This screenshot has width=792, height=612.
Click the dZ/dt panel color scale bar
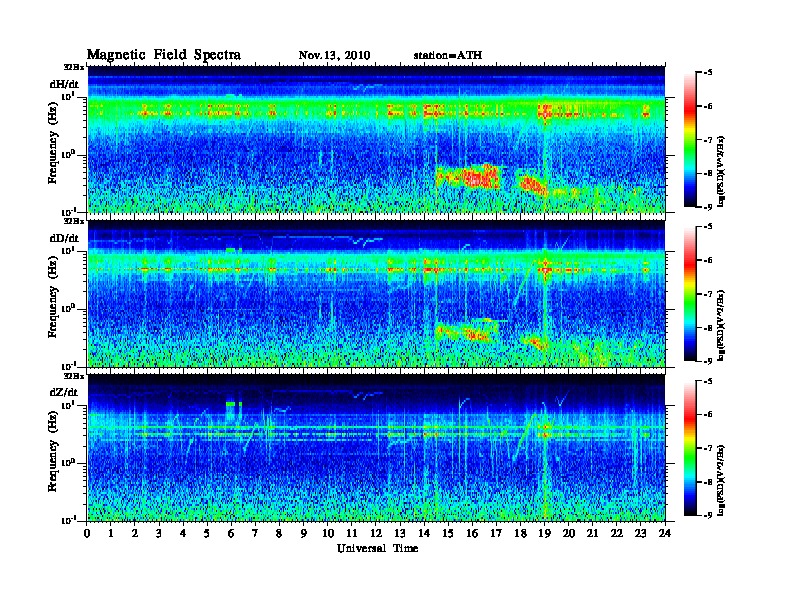click(x=690, y=448)
